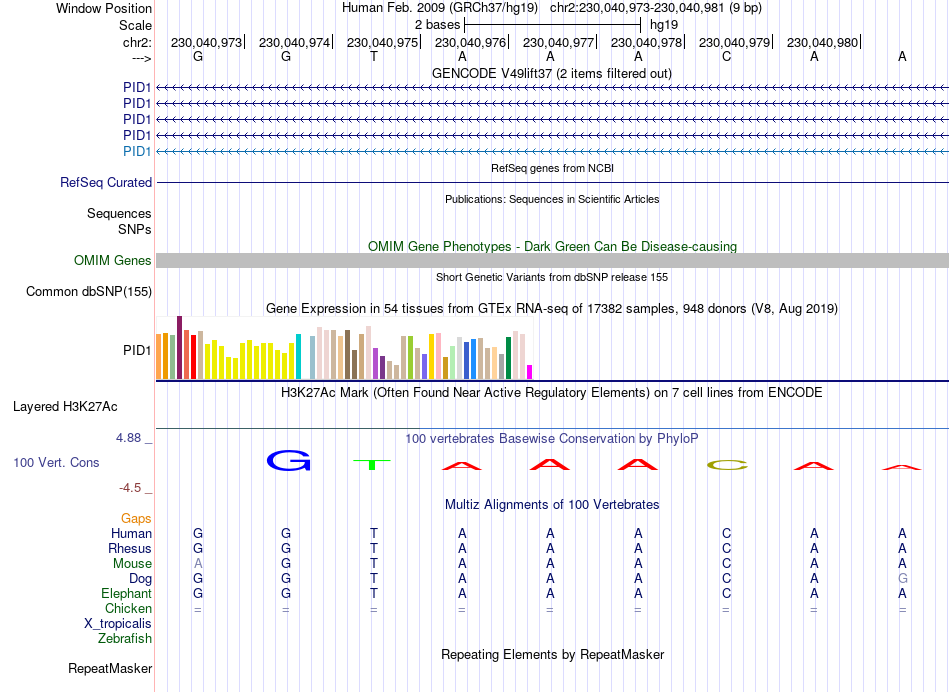The image size is (950, 692).
Task: Open 100 vertebrates Basewise Conservation title
Action: click(x=552, y=438)
